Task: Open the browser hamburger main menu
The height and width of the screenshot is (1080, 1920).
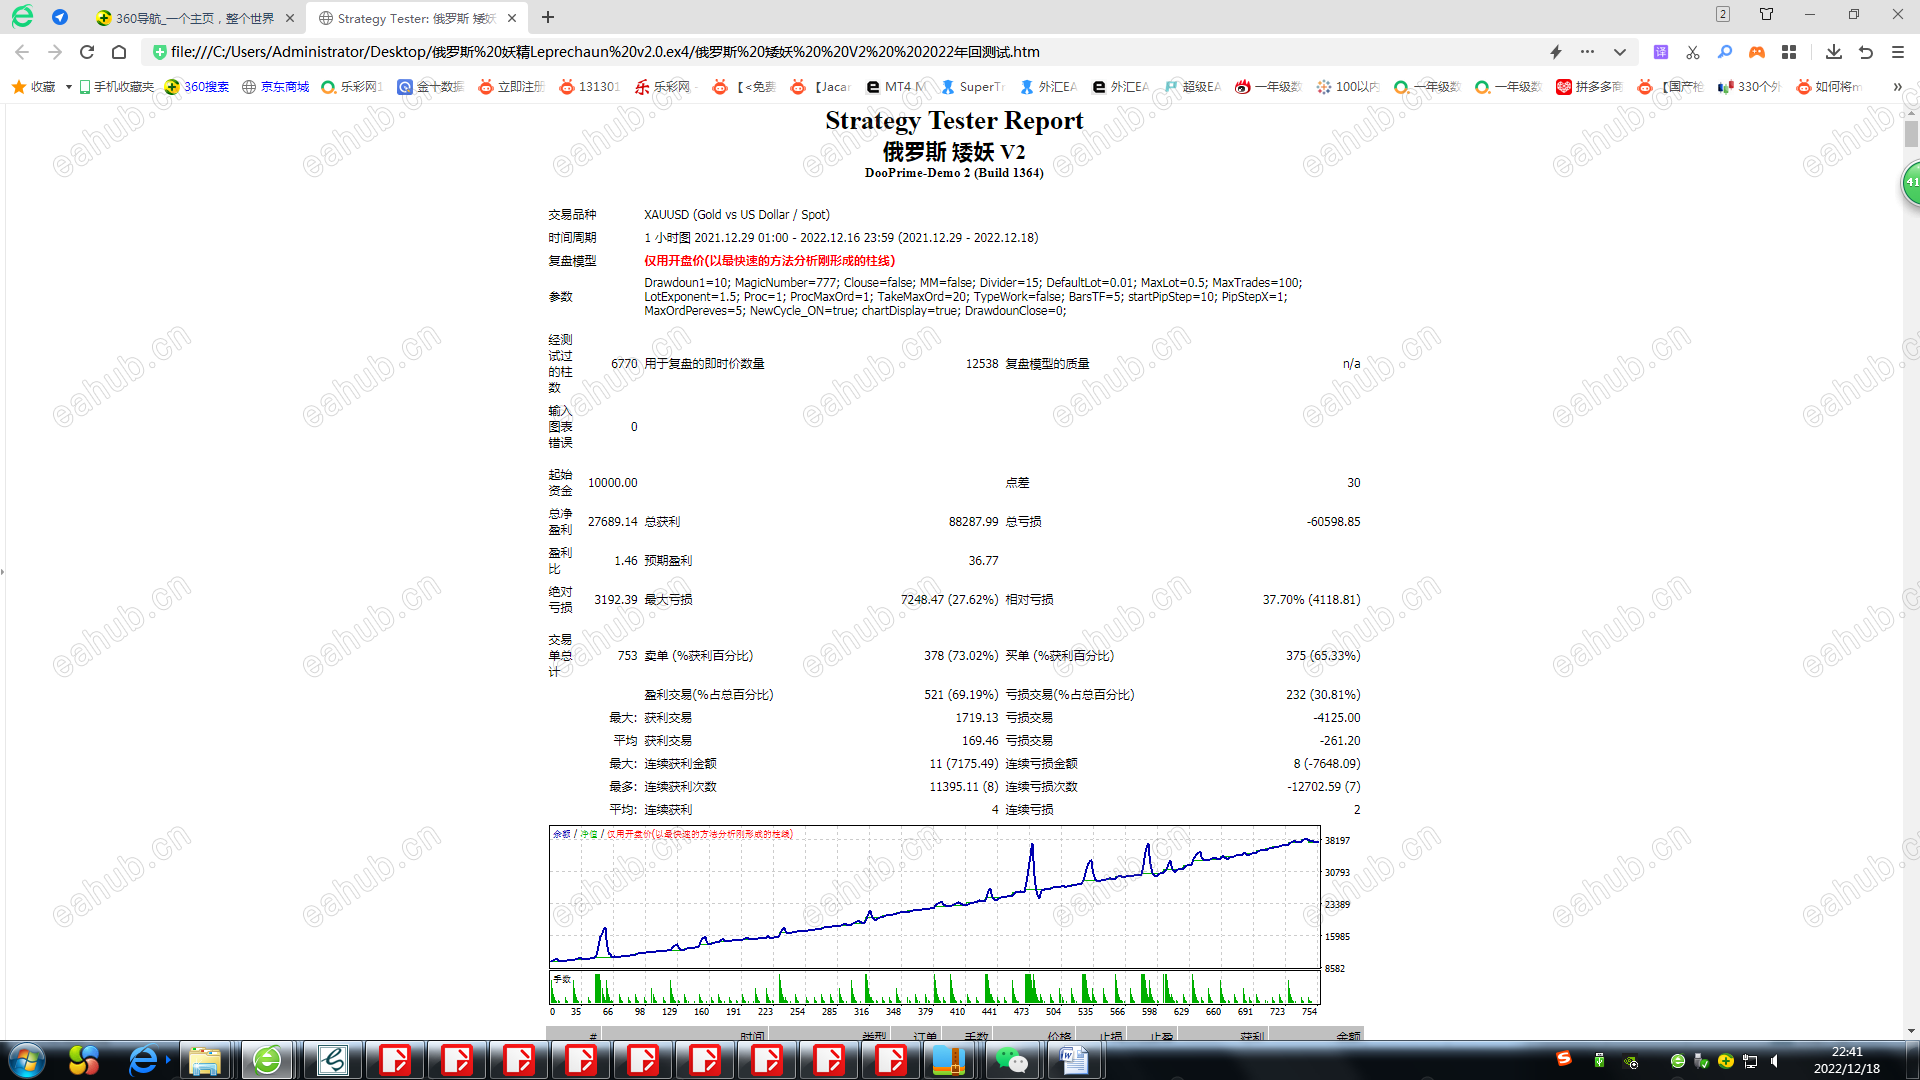Action: click(1898, 52)
